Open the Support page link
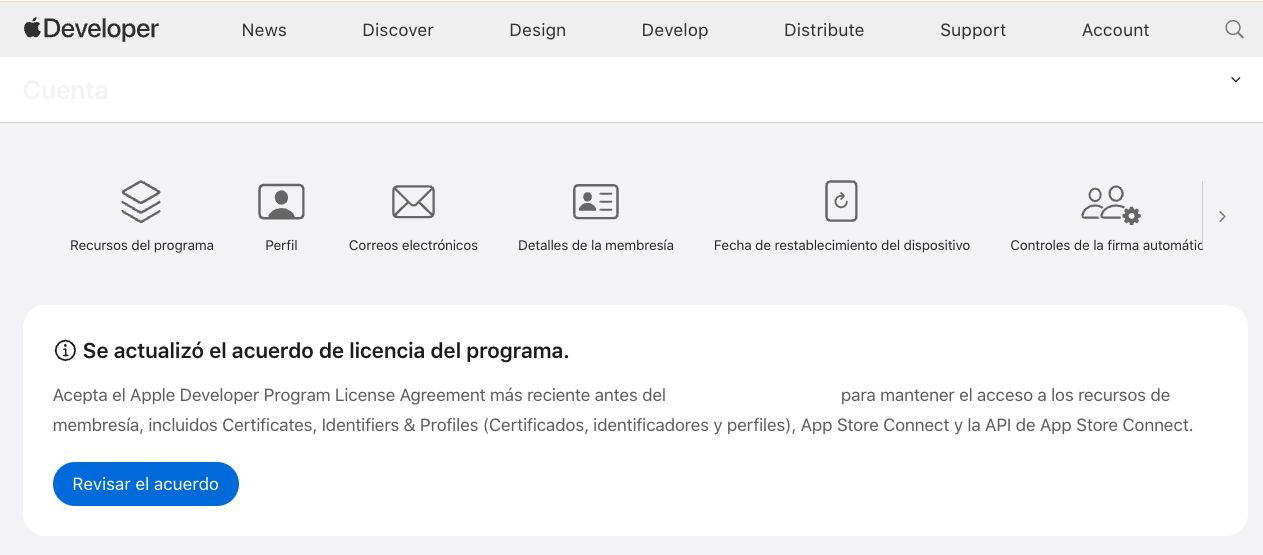 (x=973, y=30)
